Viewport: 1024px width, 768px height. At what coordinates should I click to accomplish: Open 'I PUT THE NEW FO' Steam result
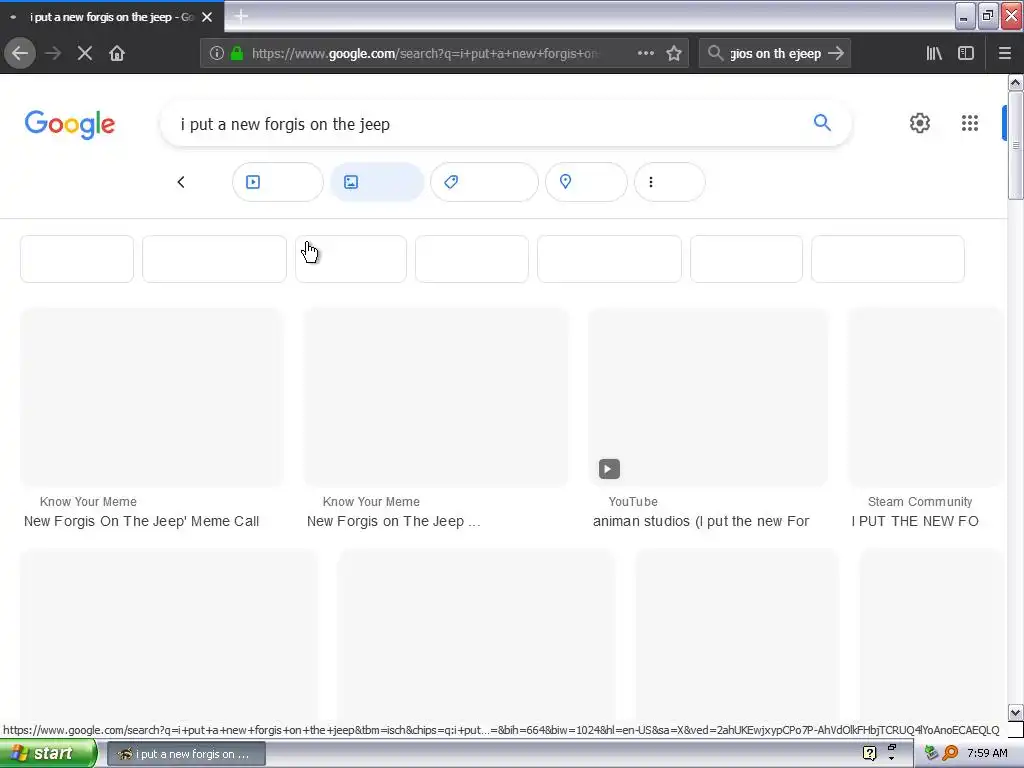pyautogui.click(x=915, y=521)
